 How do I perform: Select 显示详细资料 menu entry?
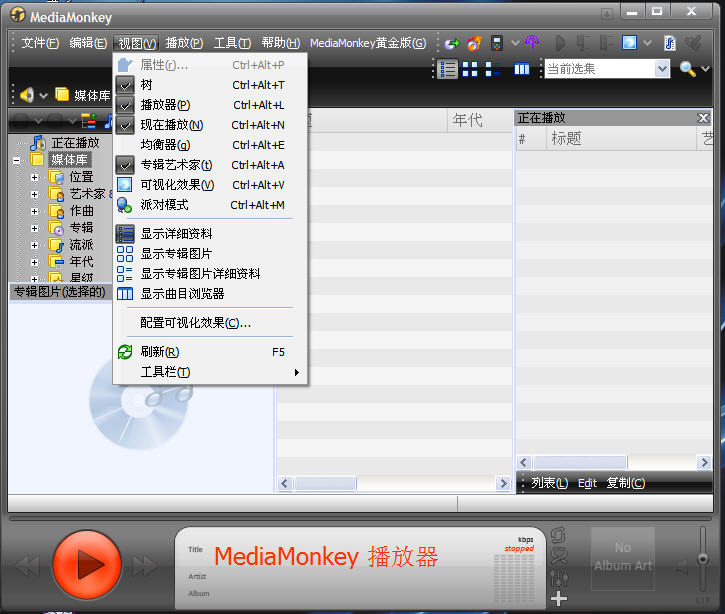(x=210, y=234)
